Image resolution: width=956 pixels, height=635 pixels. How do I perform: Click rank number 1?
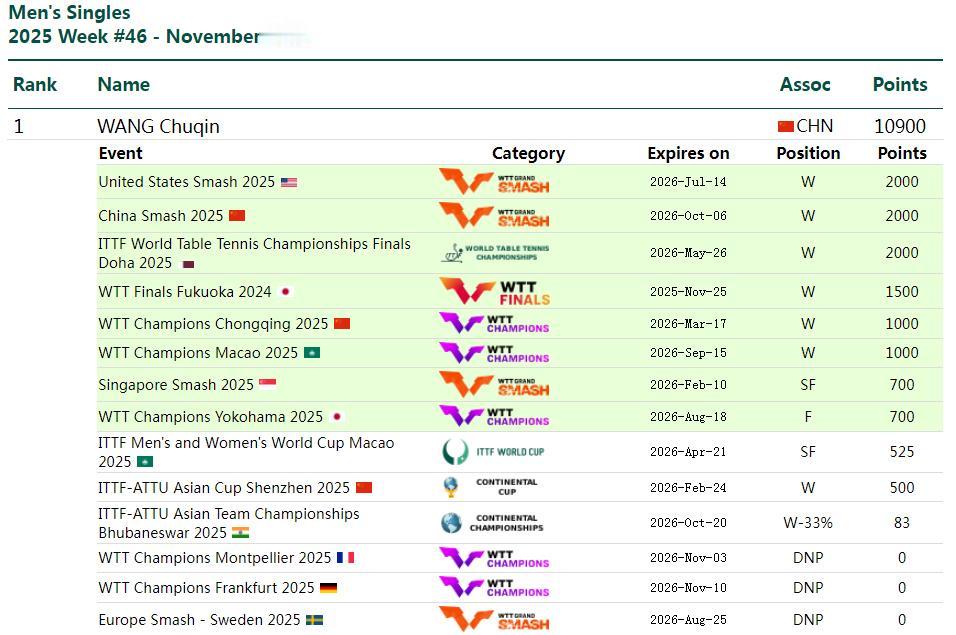[18, 126]
